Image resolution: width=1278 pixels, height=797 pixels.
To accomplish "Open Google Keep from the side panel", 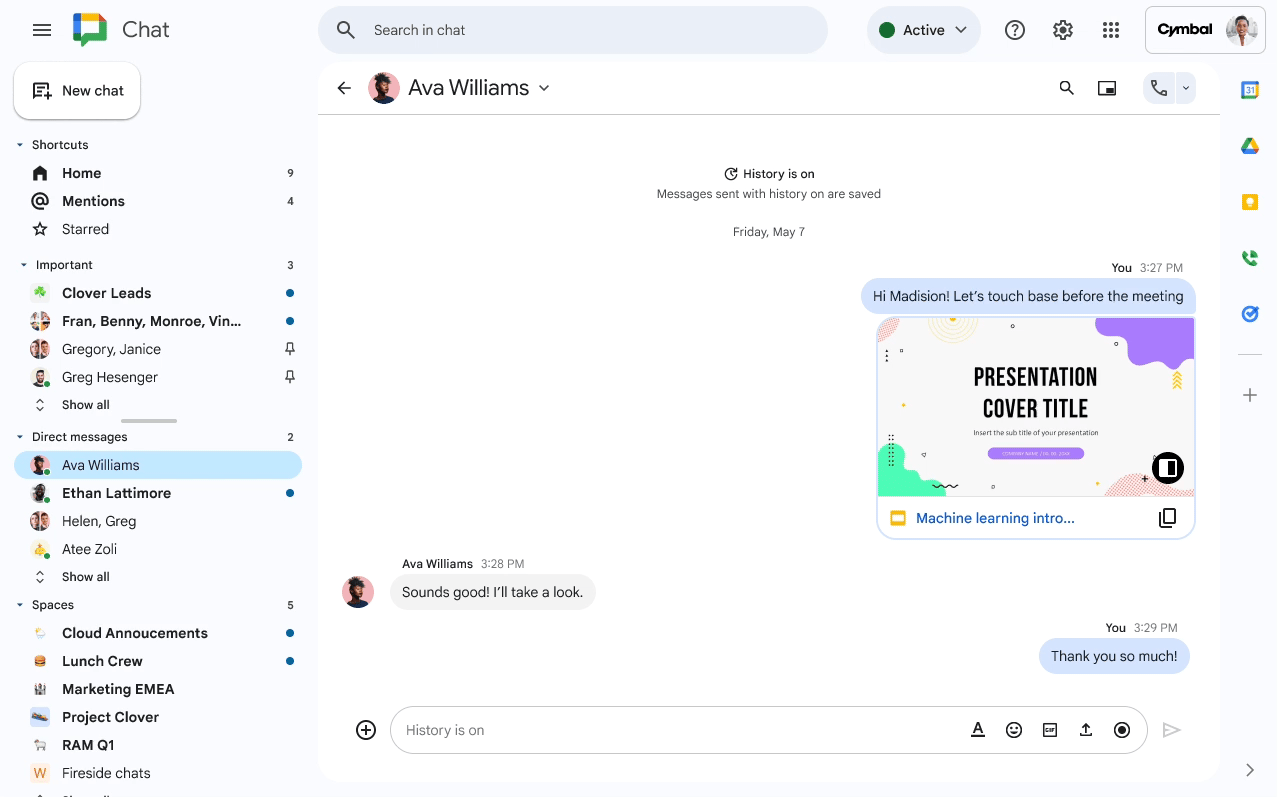I will click(x=1249, y=201).
